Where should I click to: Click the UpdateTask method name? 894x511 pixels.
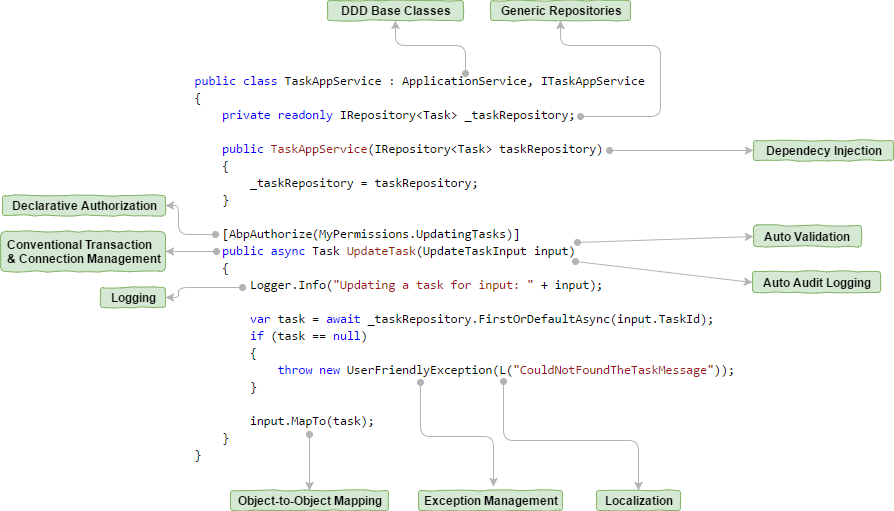[x=387, y=251]
